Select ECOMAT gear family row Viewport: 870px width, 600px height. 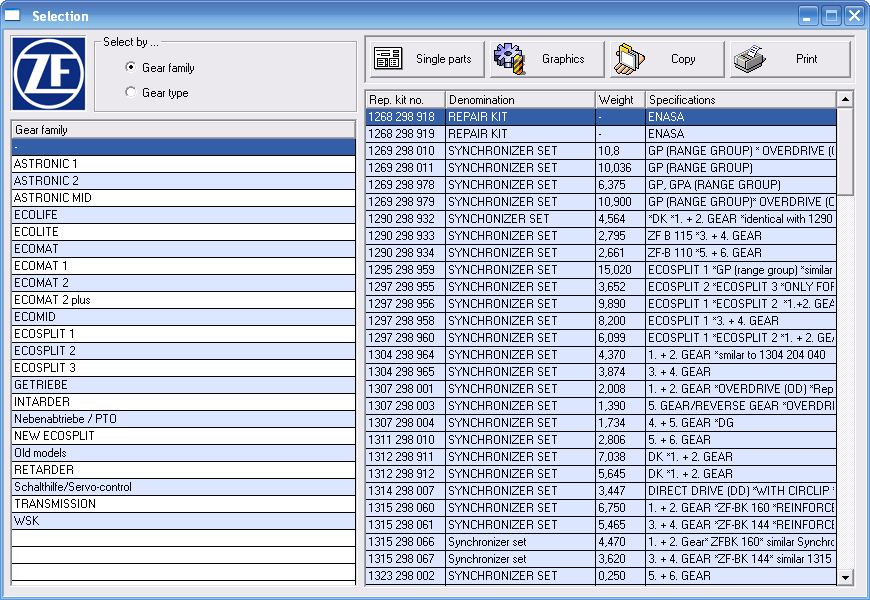(183, 249)
